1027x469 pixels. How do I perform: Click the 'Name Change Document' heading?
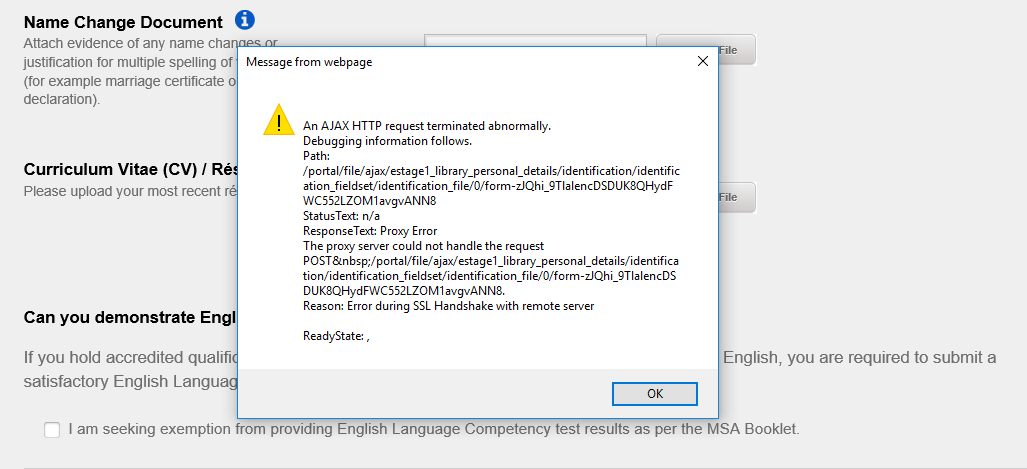pyautogui.click(x=123, y=22)
